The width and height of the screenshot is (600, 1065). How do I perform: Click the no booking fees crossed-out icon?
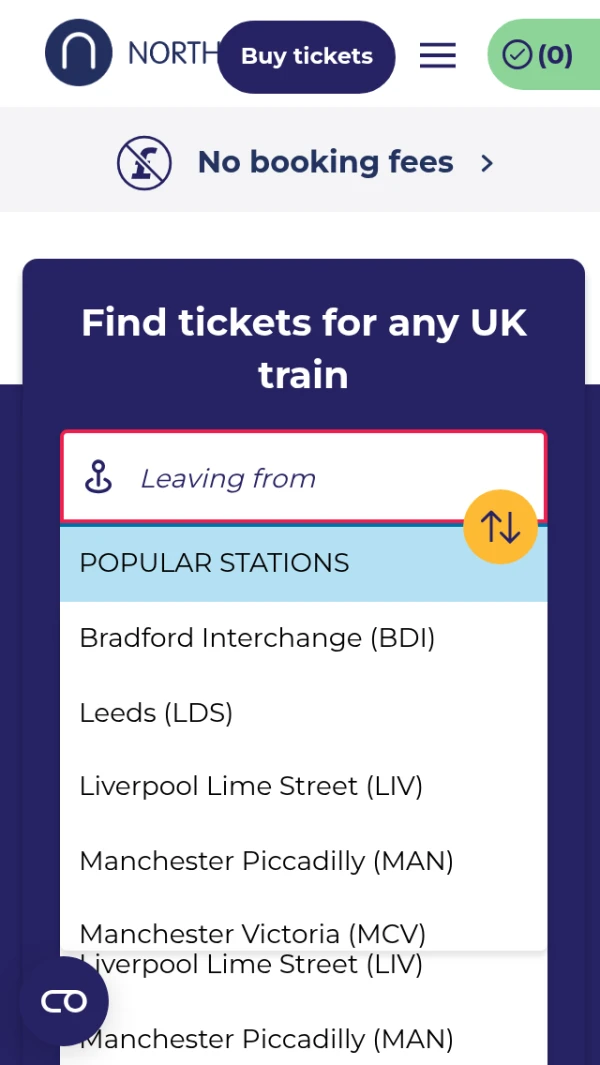[x=144, y=162]
